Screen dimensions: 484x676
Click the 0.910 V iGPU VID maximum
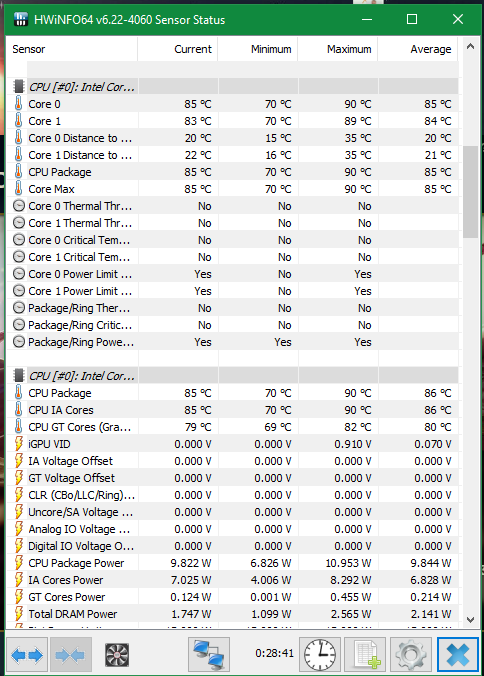pyautogui.click(x=353, y=444)
